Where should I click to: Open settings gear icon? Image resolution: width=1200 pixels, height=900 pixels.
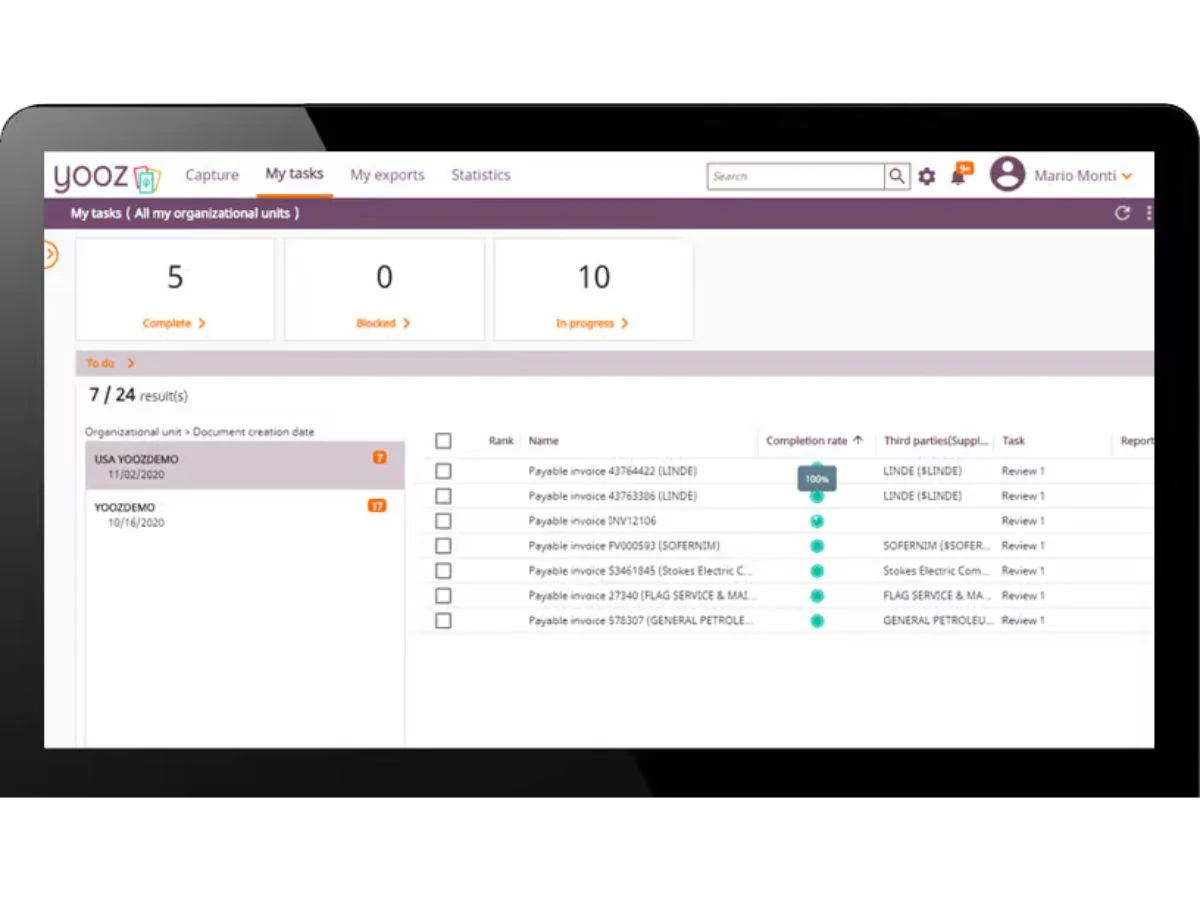pos(927,177)
